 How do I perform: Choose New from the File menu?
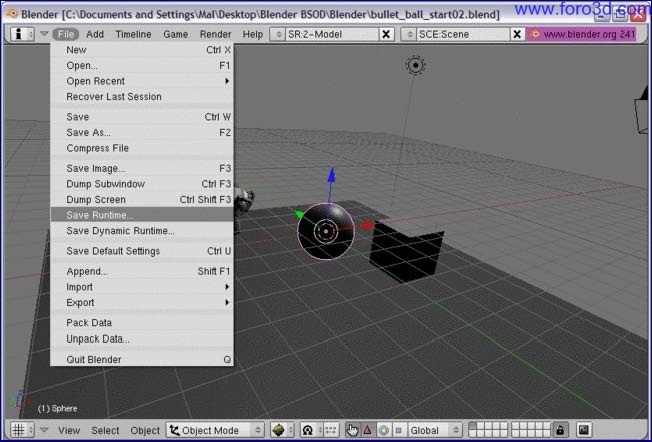coord(142,50)
